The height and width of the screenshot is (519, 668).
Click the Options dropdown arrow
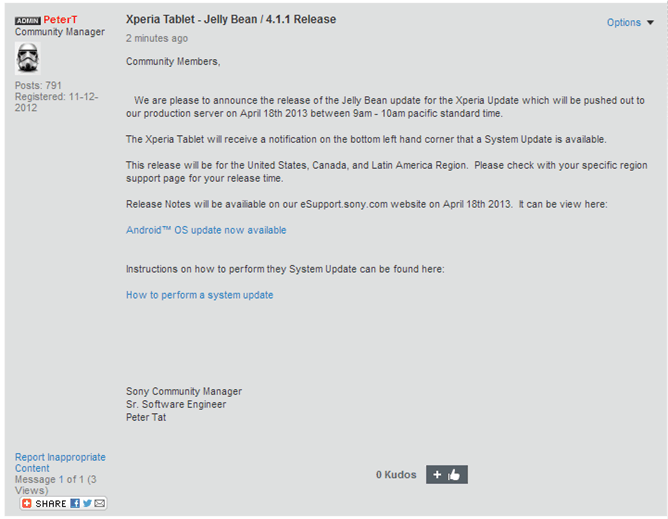pos(651,23)
